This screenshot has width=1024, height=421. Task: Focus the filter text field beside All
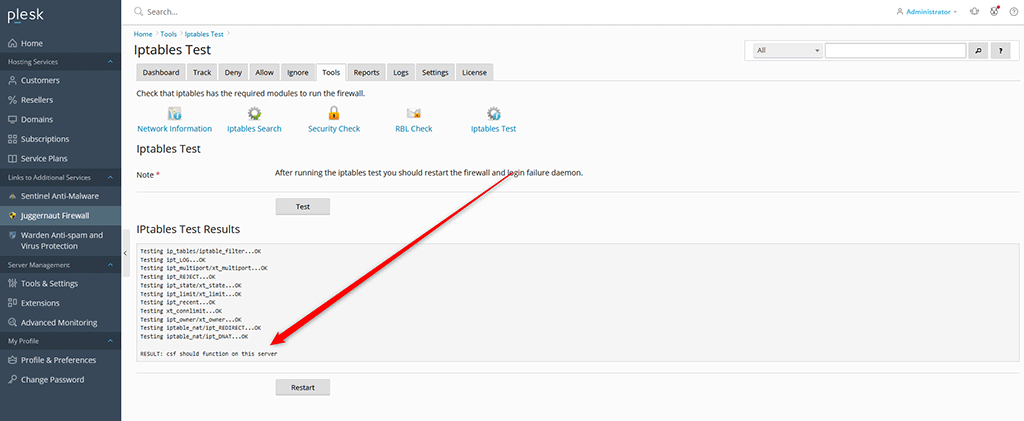tap(895, 51)
